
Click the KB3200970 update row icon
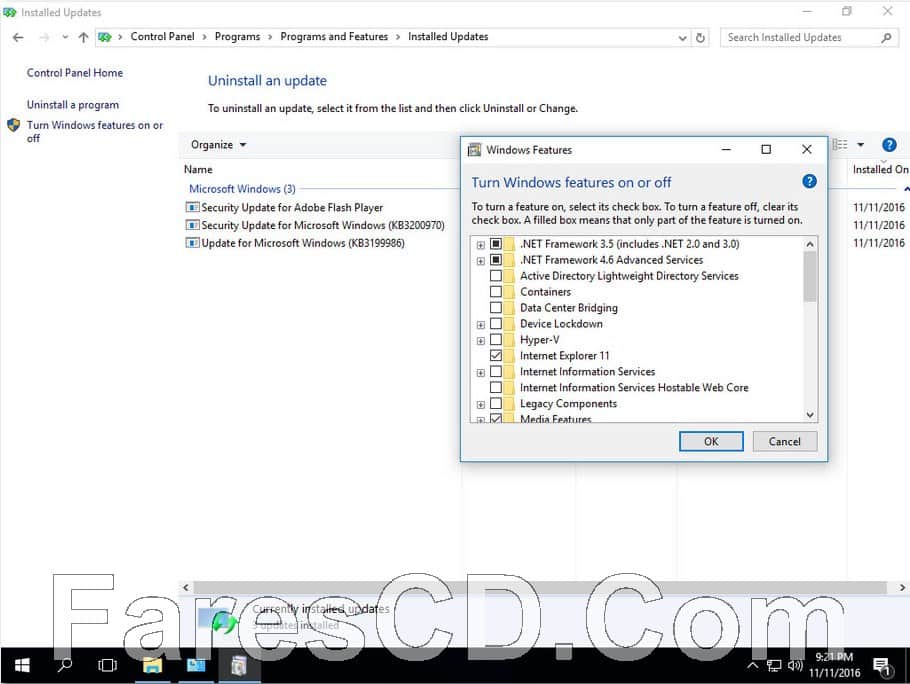(192, 225)
